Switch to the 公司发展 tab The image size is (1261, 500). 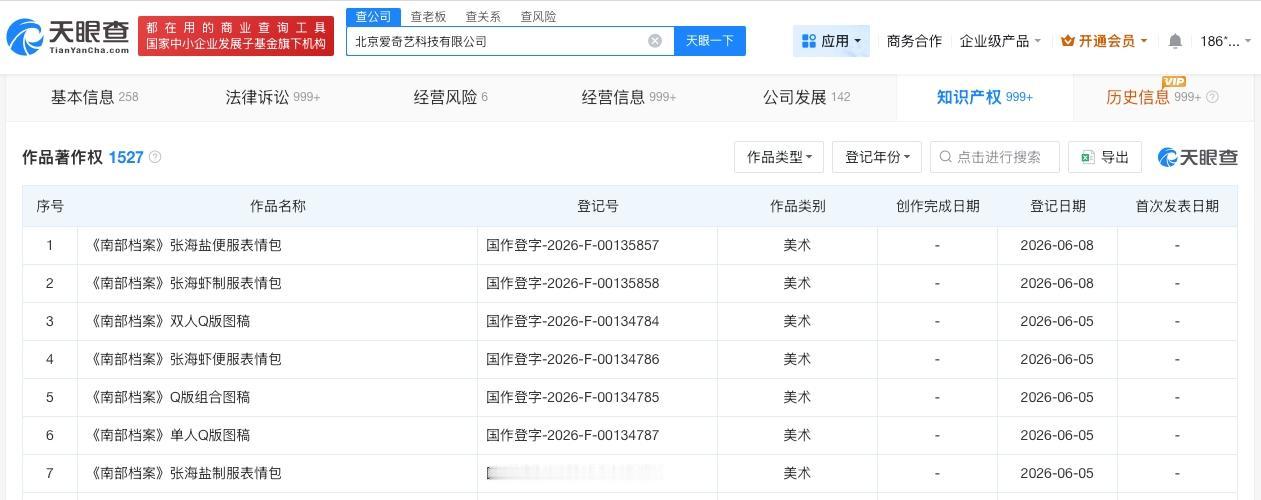(806, 97)
